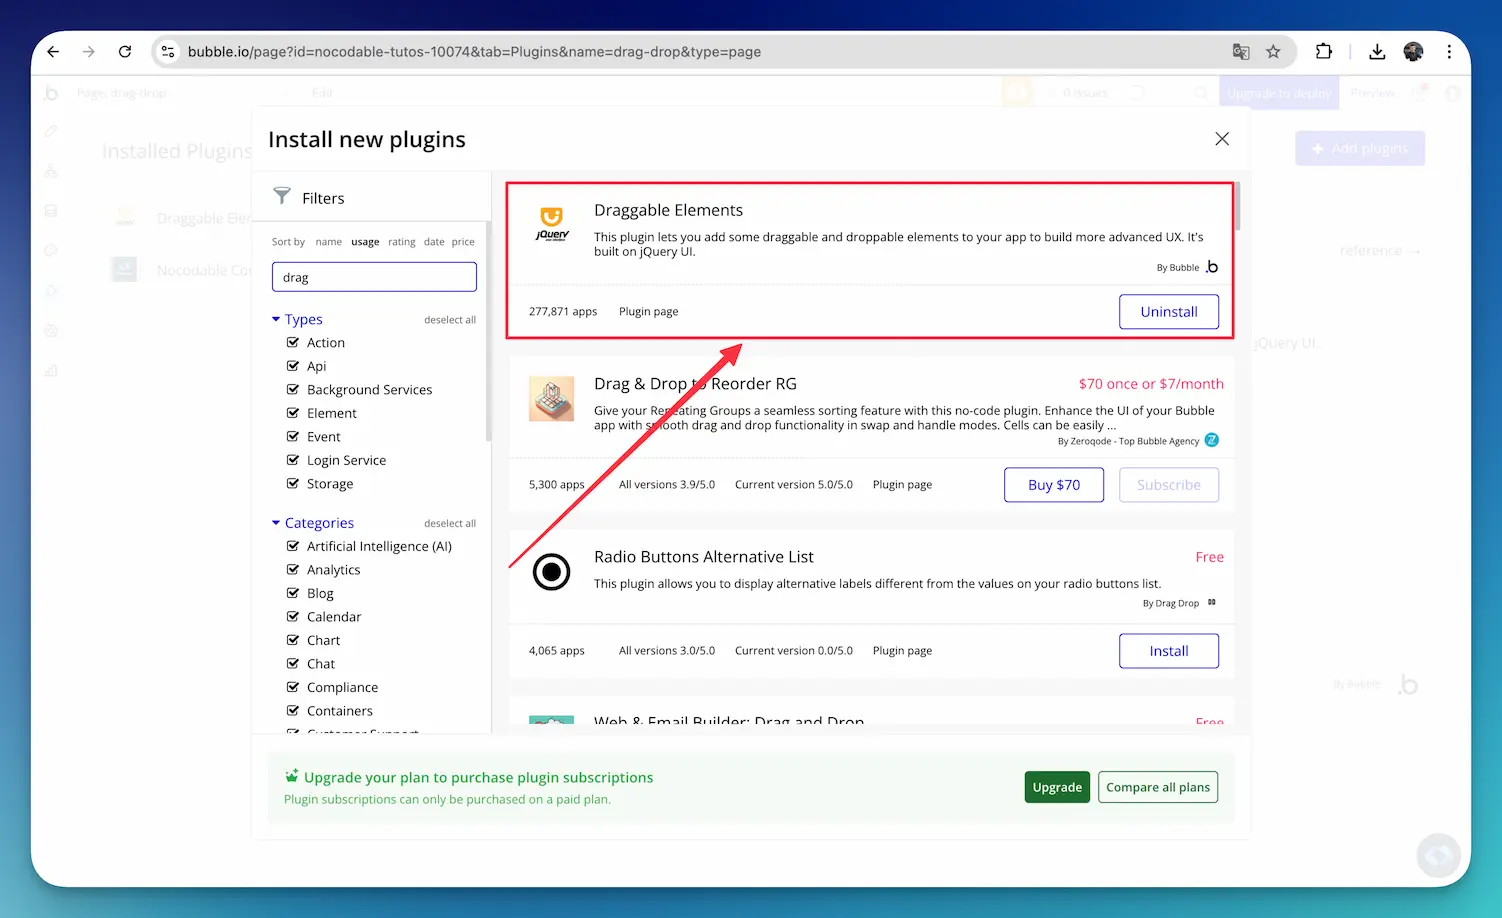Sort plugins by price
This screenshot has width=1502, height=918.
[463, 242]
